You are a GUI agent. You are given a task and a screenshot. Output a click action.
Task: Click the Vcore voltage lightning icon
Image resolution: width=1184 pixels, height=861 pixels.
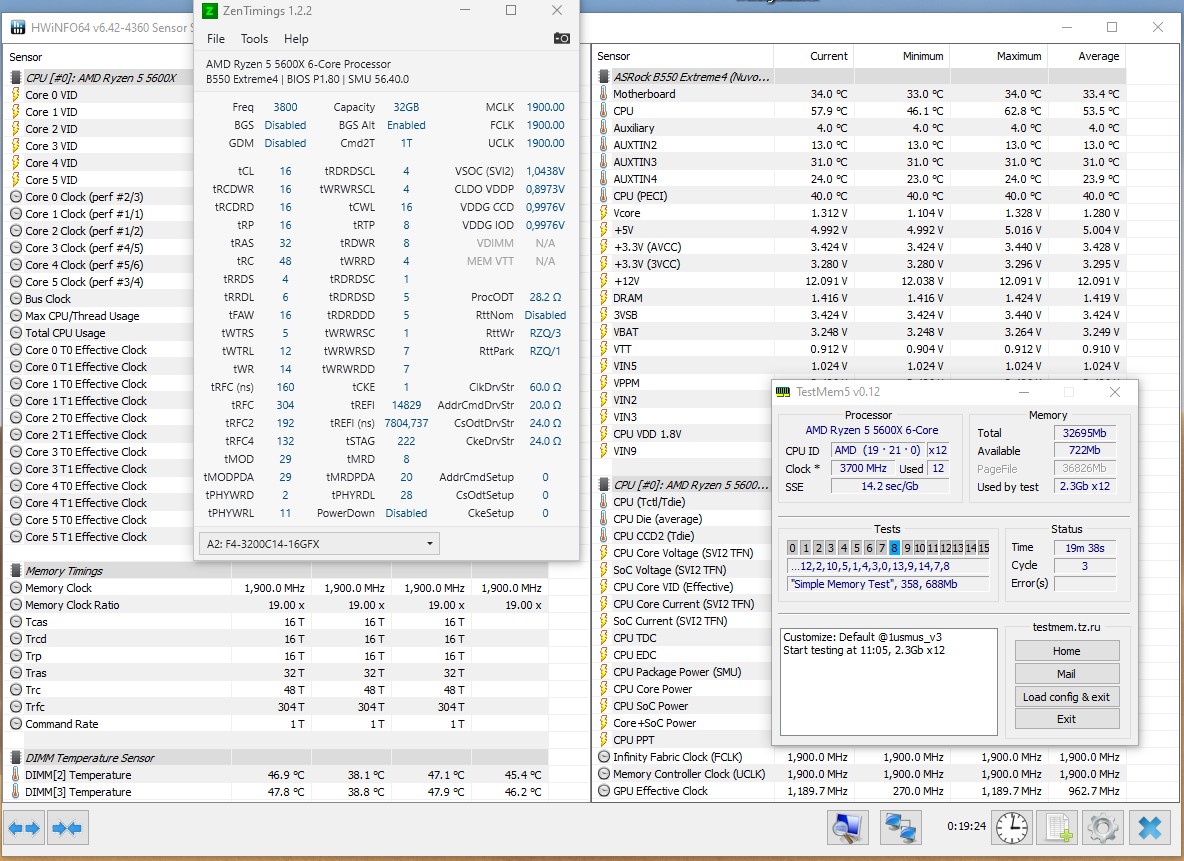pyautogui.click(x=603, y=213)
